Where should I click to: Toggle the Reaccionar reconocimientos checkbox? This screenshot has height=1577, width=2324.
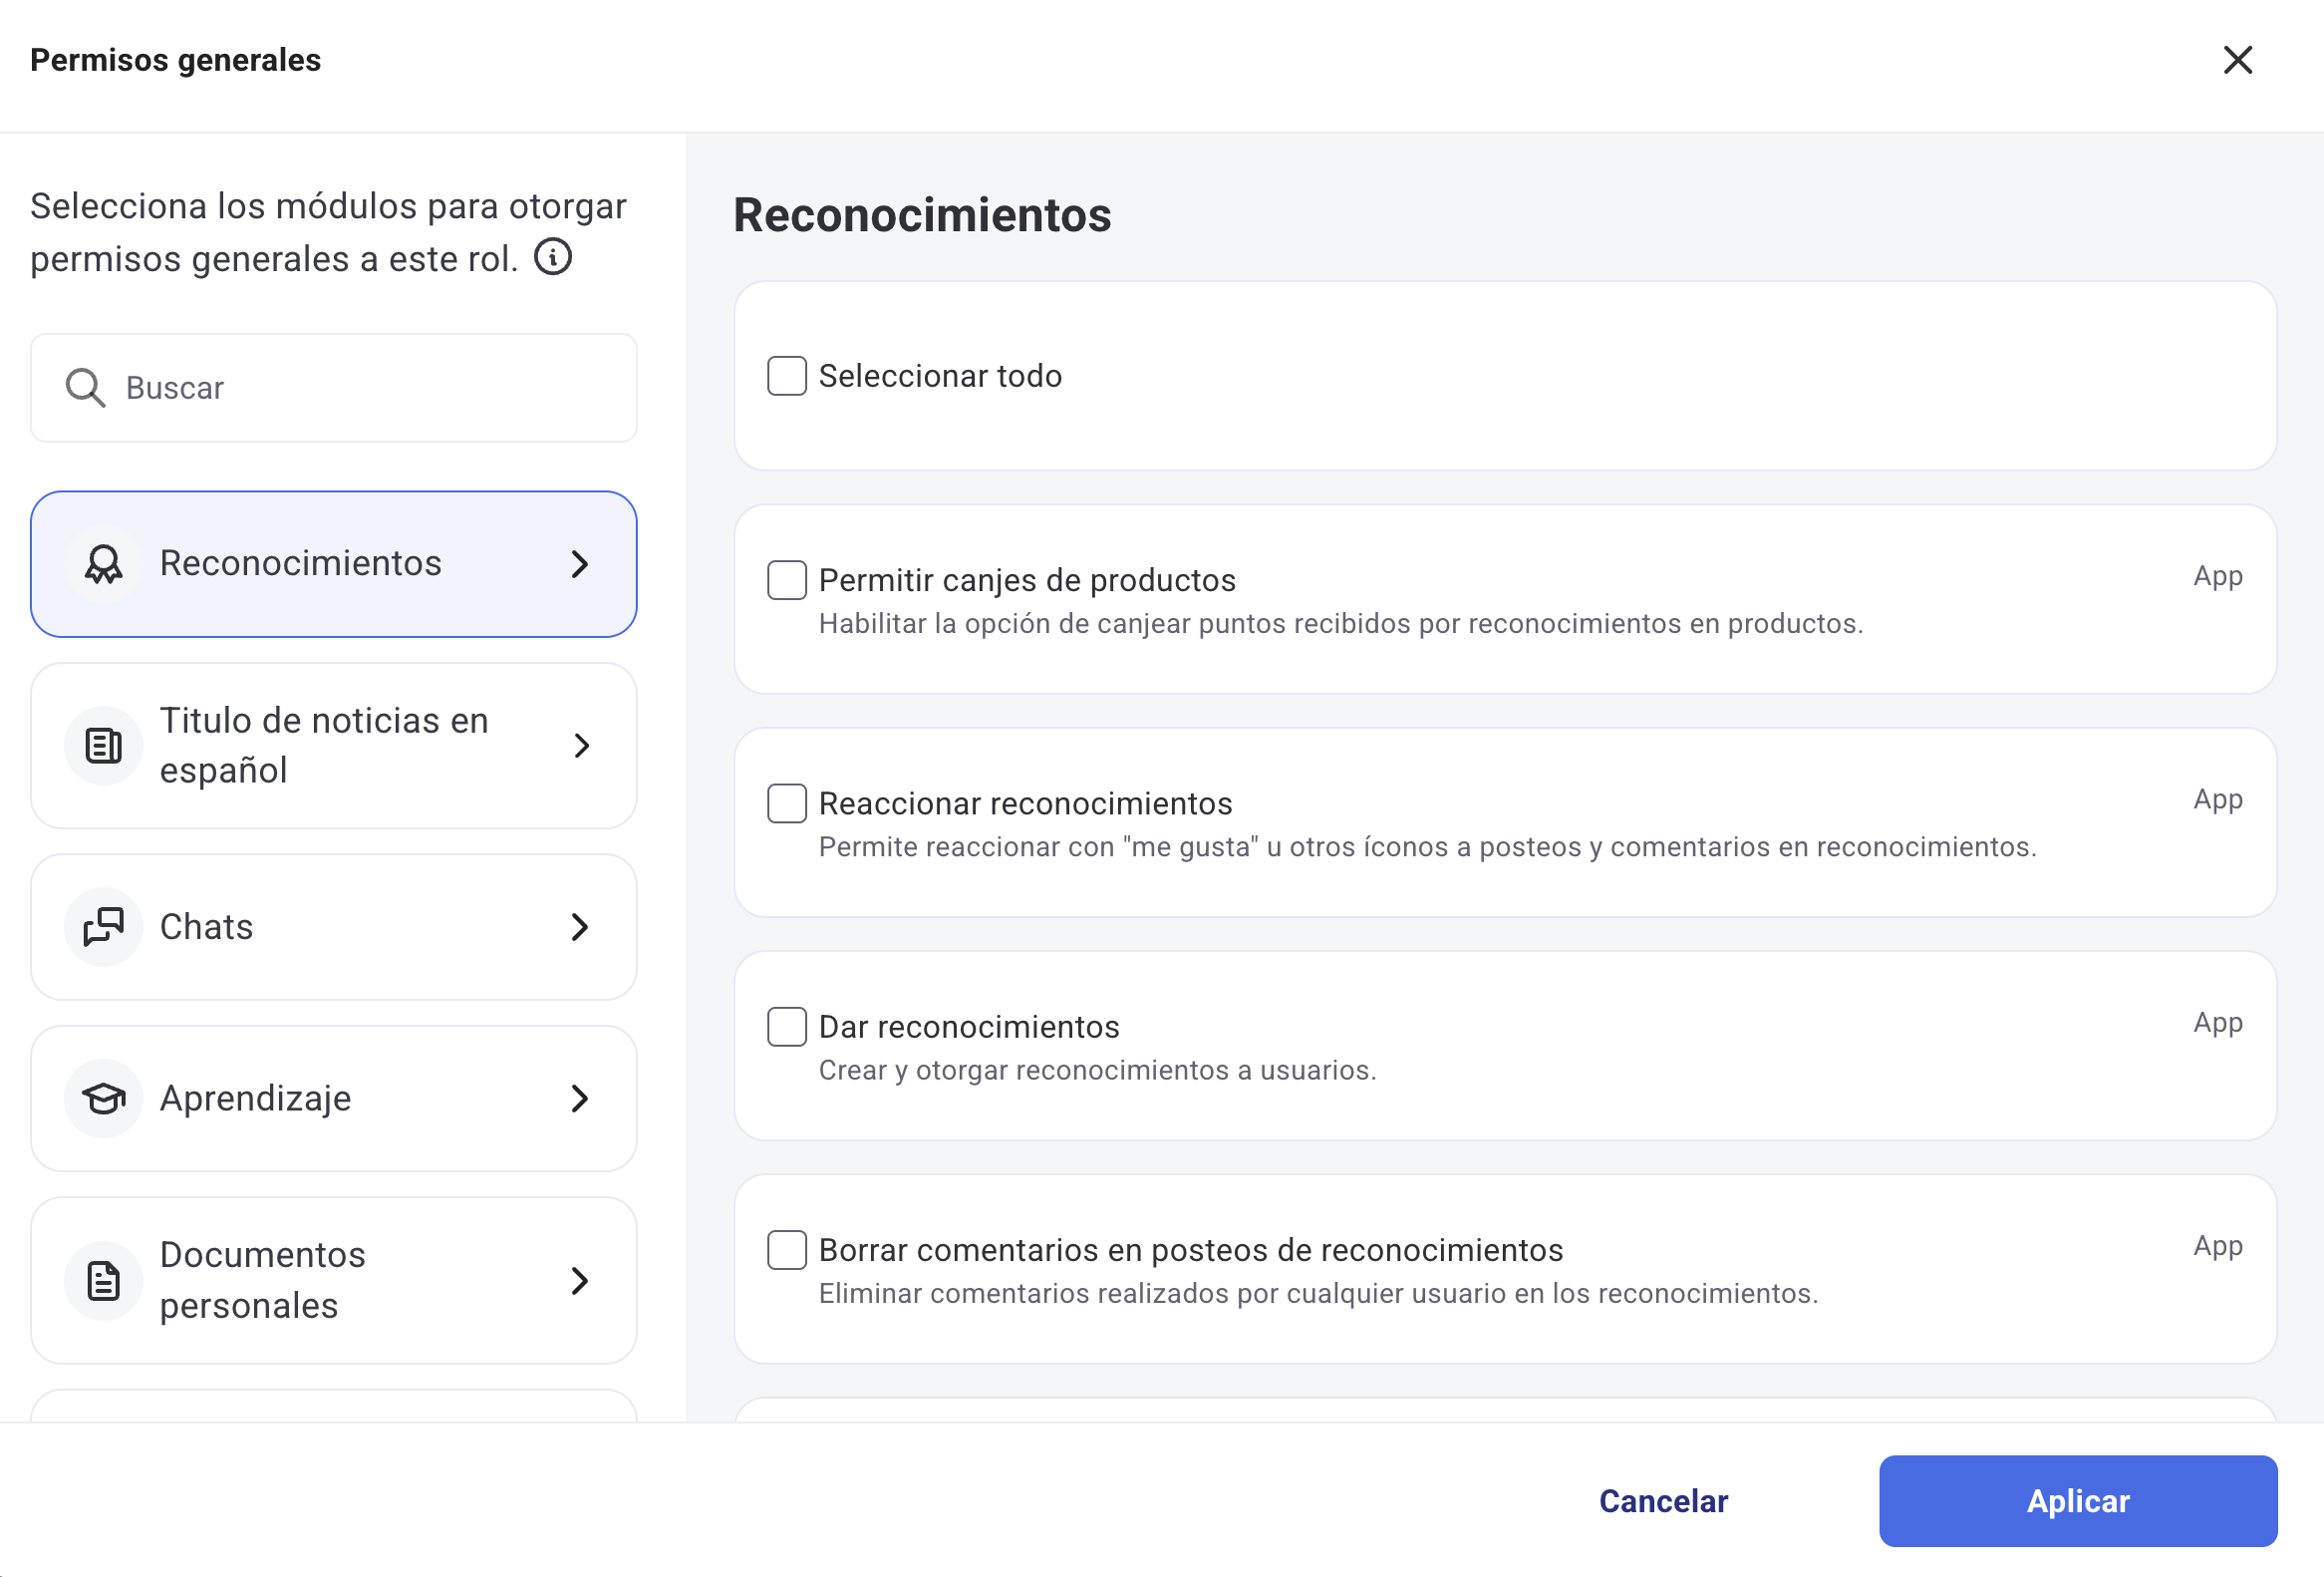tap(787, 804)
